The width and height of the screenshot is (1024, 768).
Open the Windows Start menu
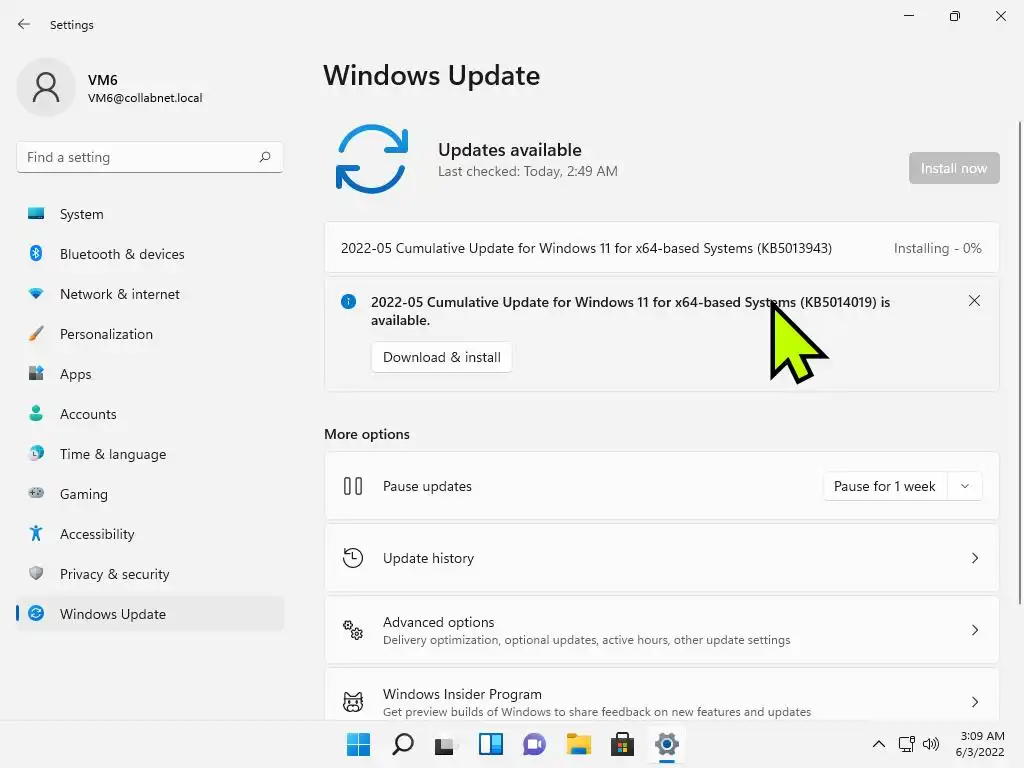point(358,744)
